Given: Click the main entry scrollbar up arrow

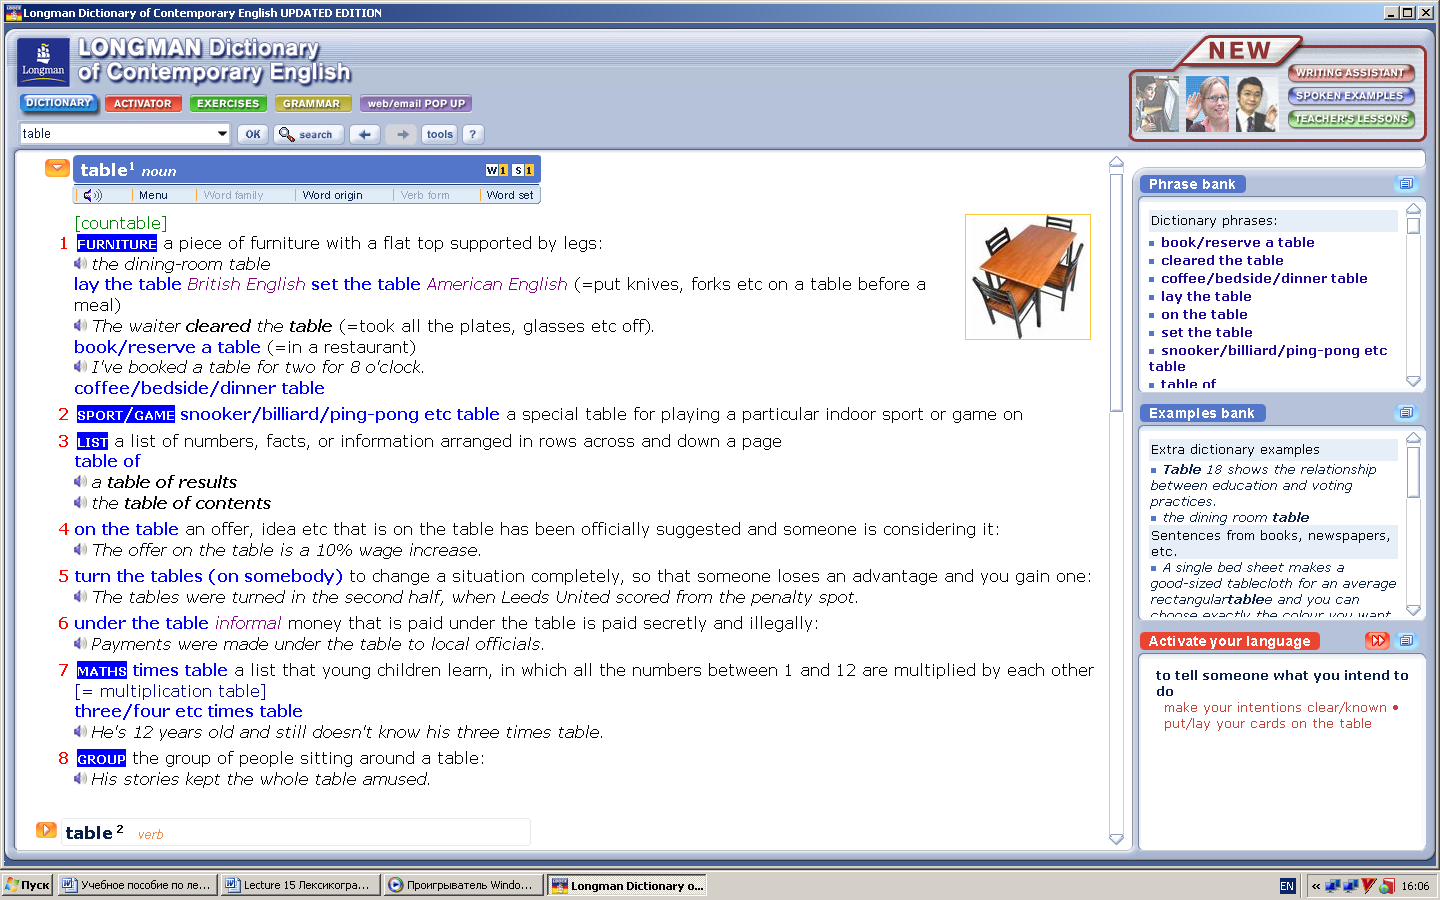Looking at the screenshot, I should click(x=1116, y=162).
